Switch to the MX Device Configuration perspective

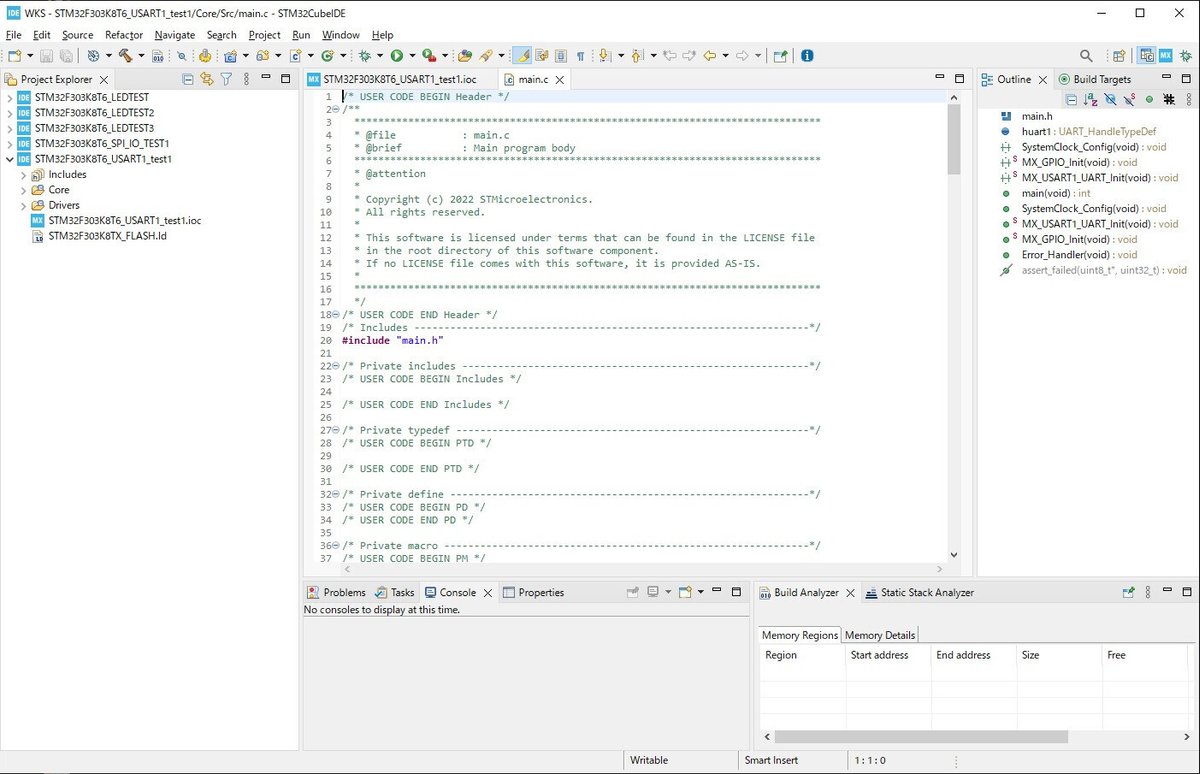pyautogui.click(x=1166, y=56)
